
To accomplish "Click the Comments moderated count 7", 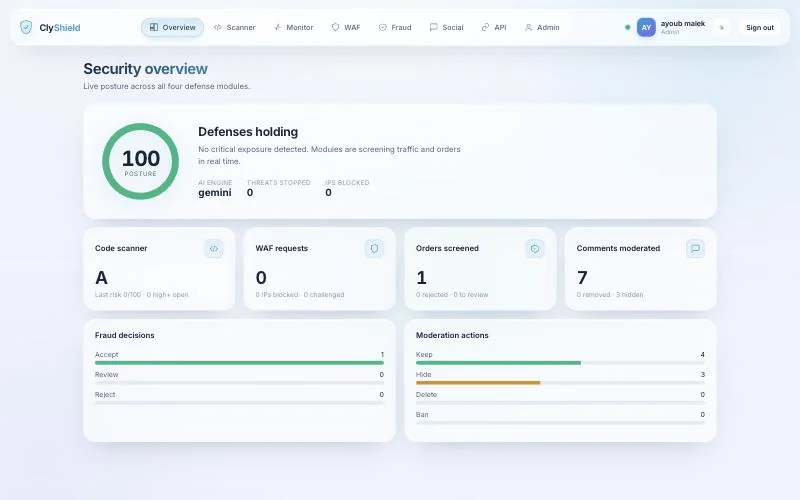I will pyautogui.click(x=582, y=278).
